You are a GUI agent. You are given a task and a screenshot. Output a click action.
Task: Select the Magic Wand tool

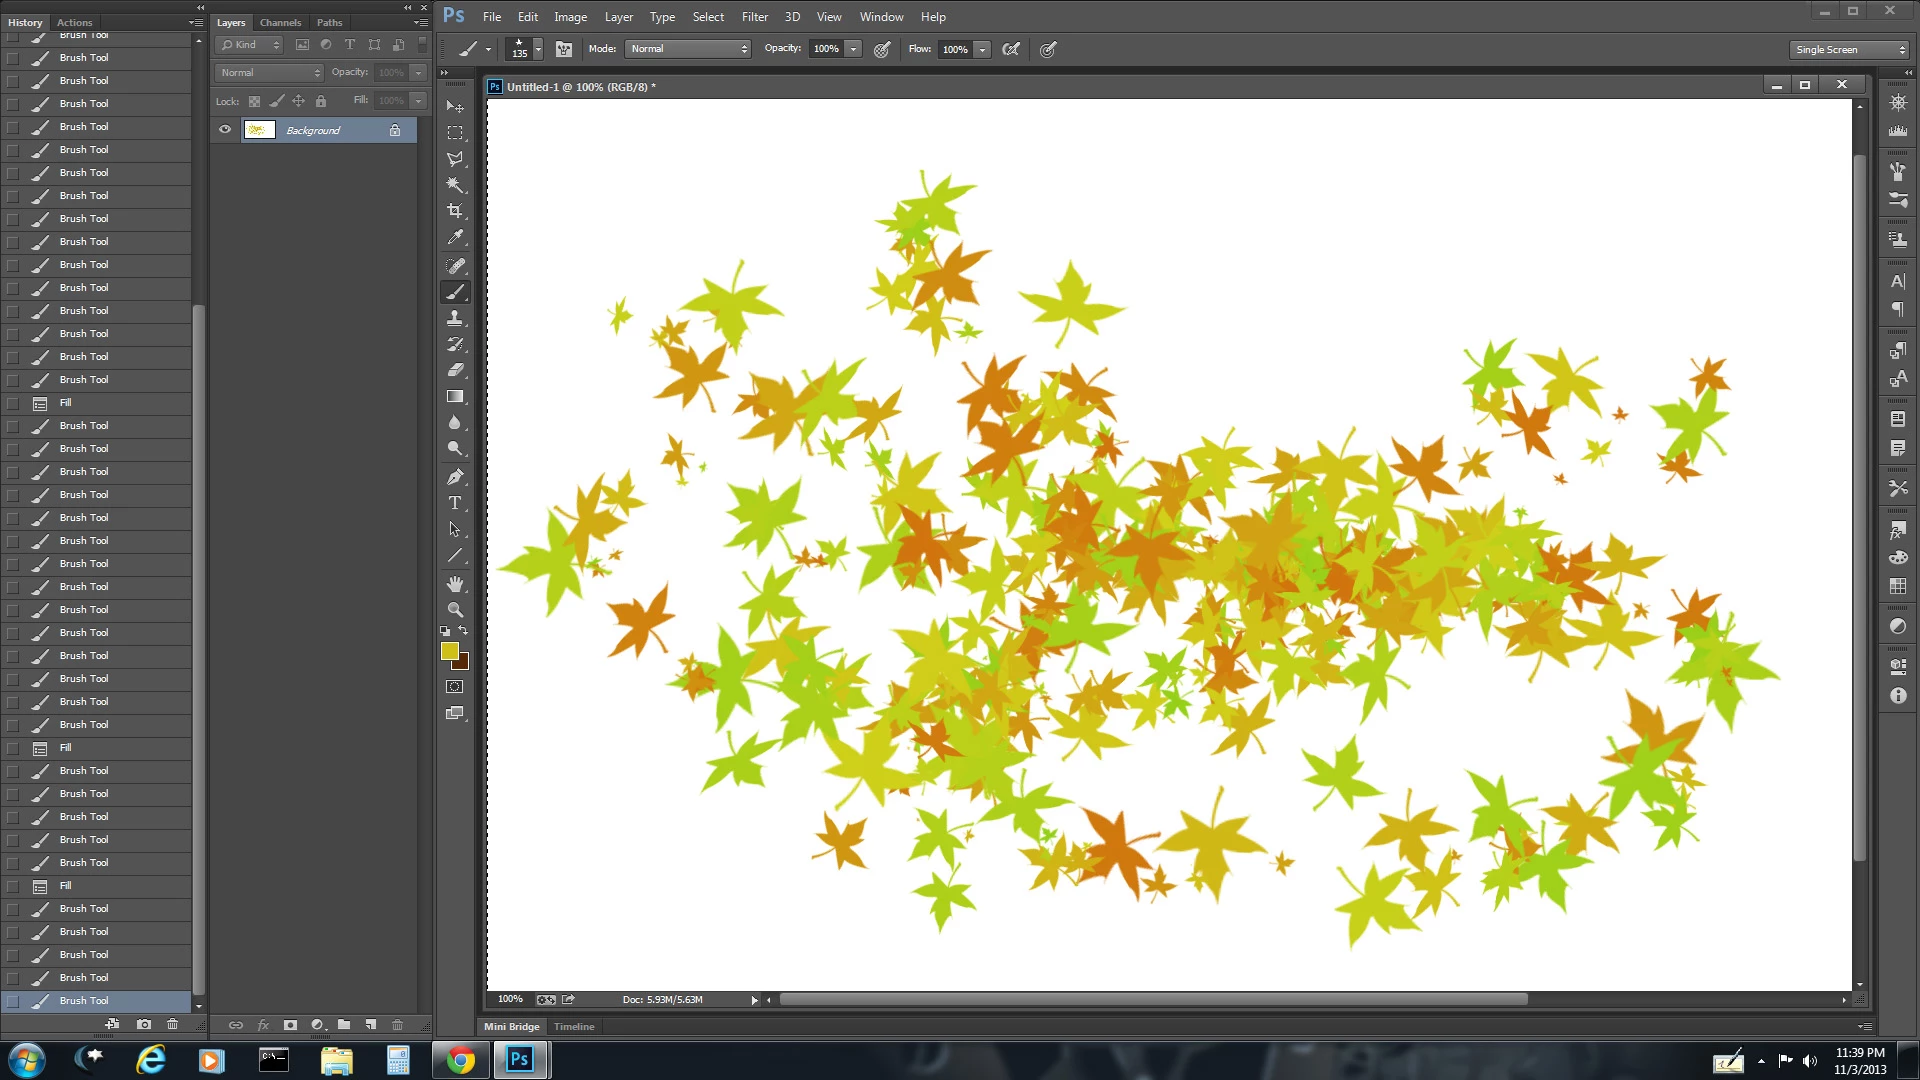click(x=455, y=185)
